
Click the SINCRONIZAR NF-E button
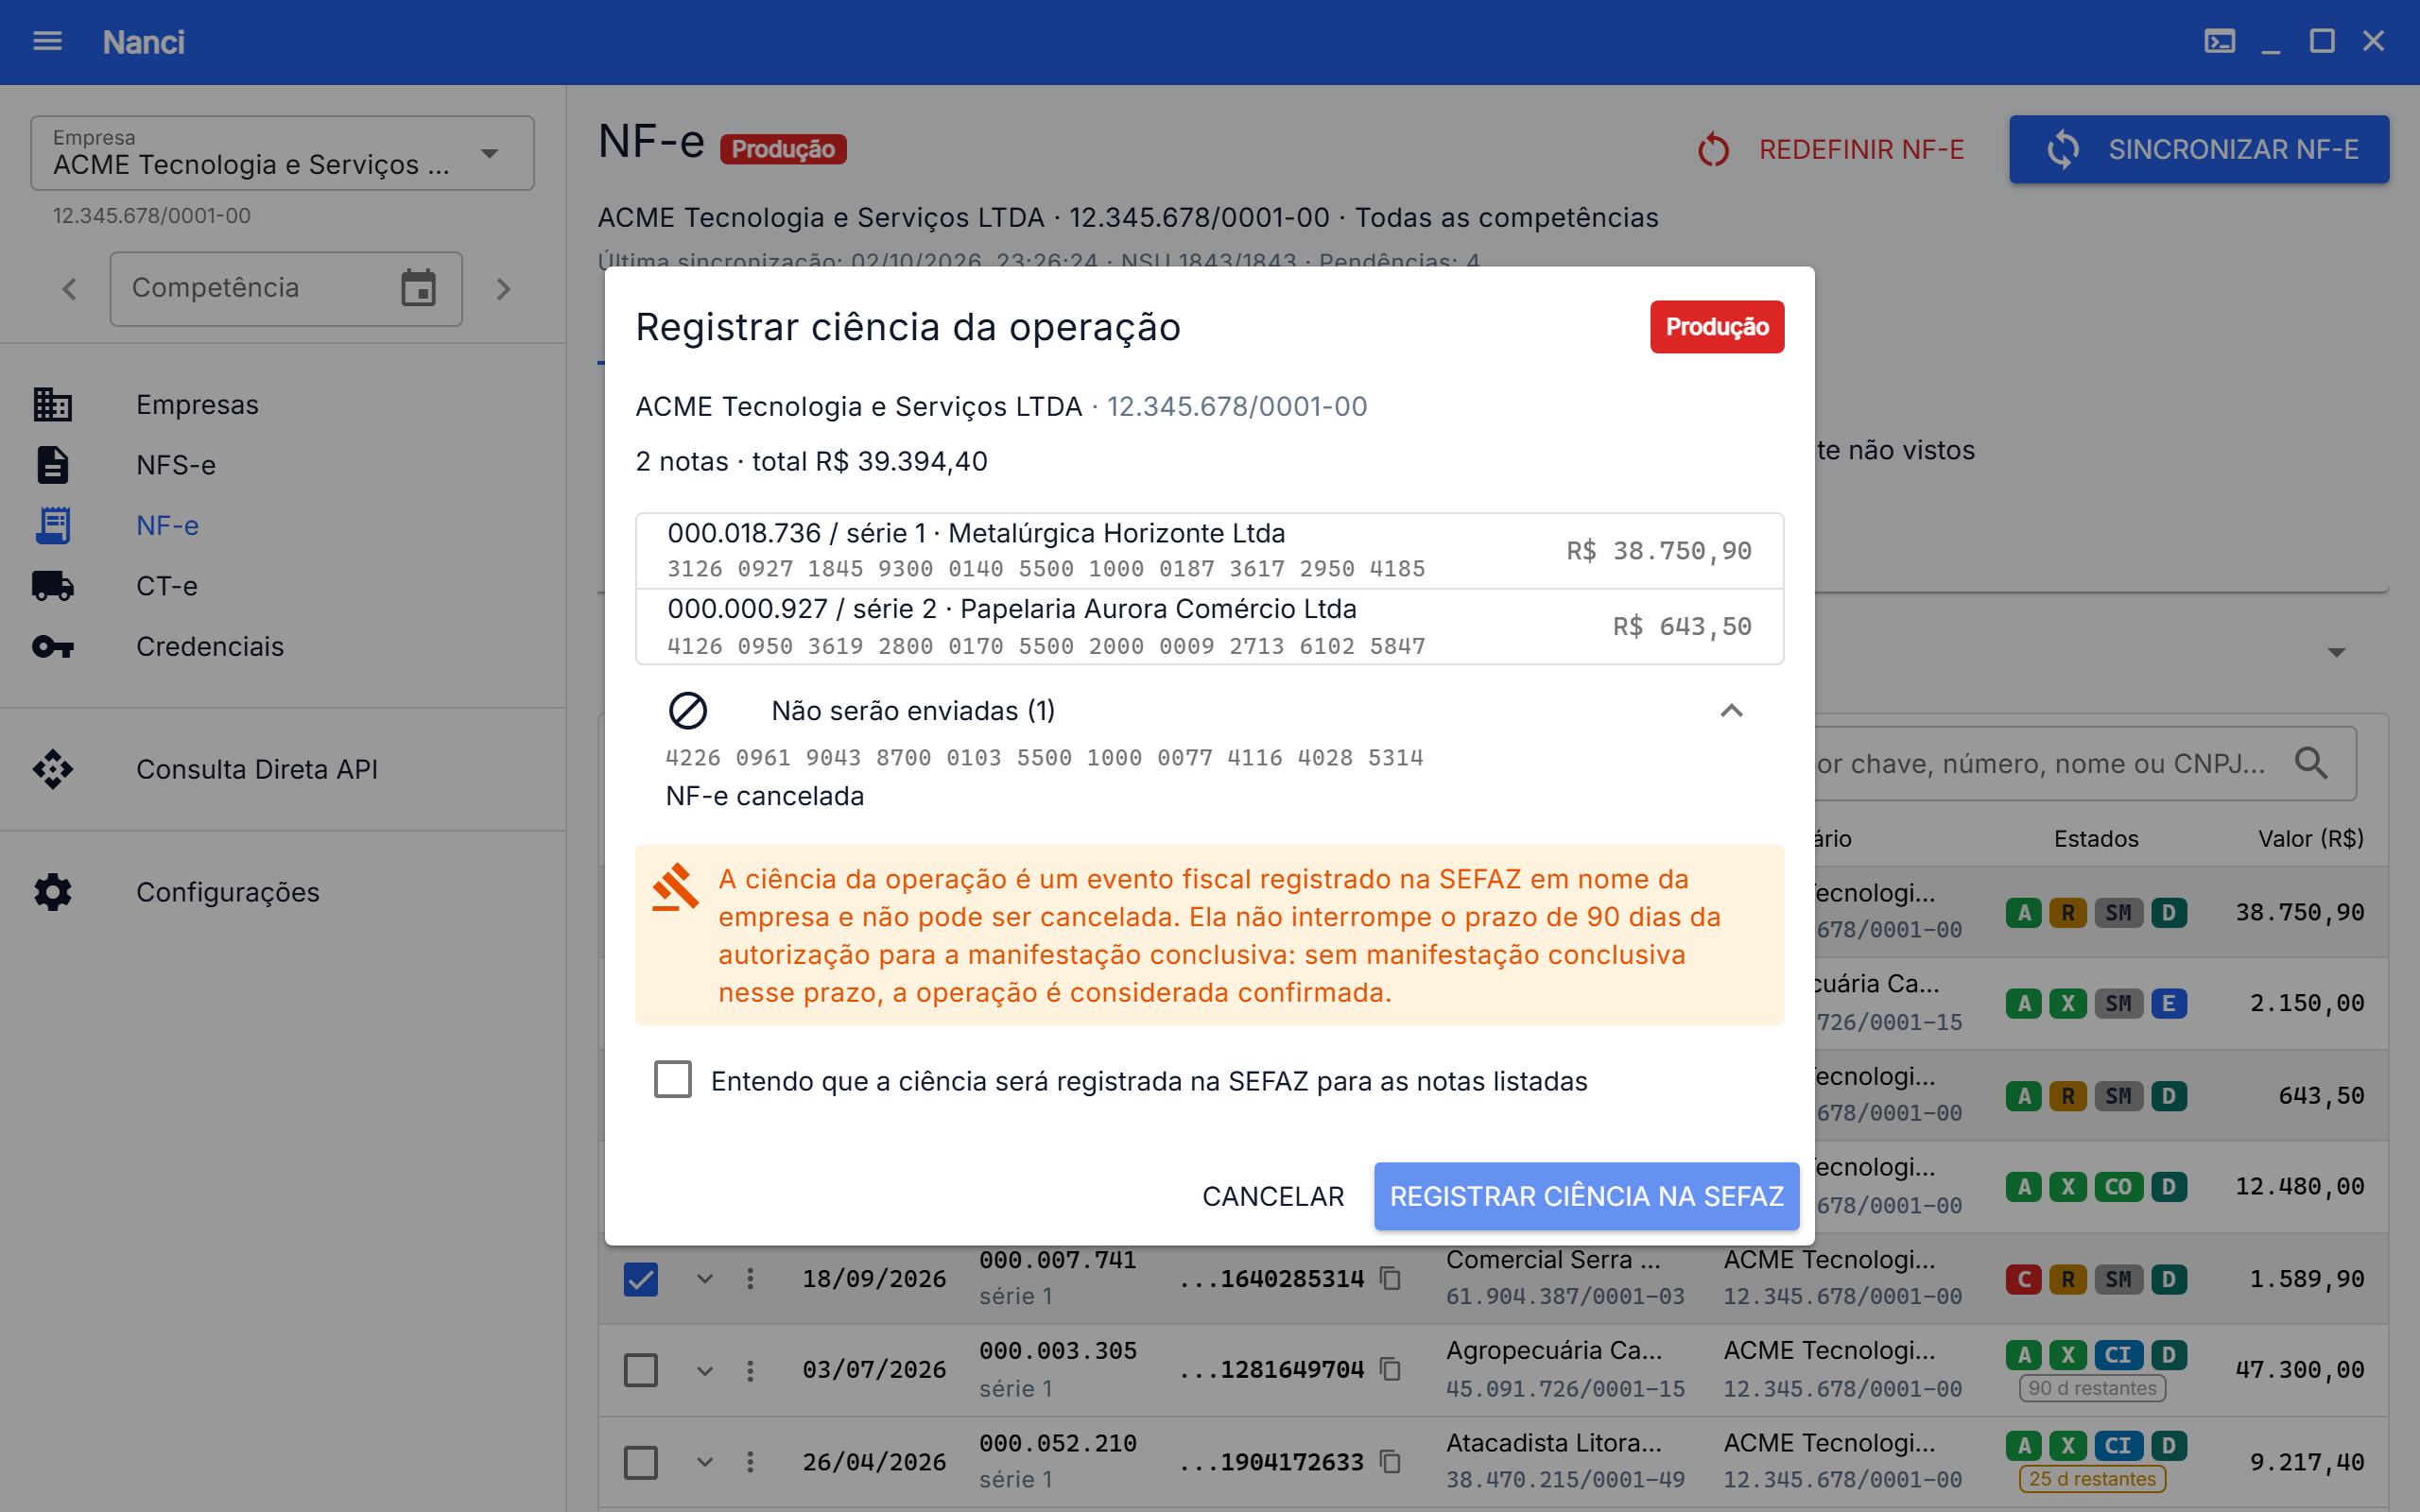click(x=2199, y=149)
